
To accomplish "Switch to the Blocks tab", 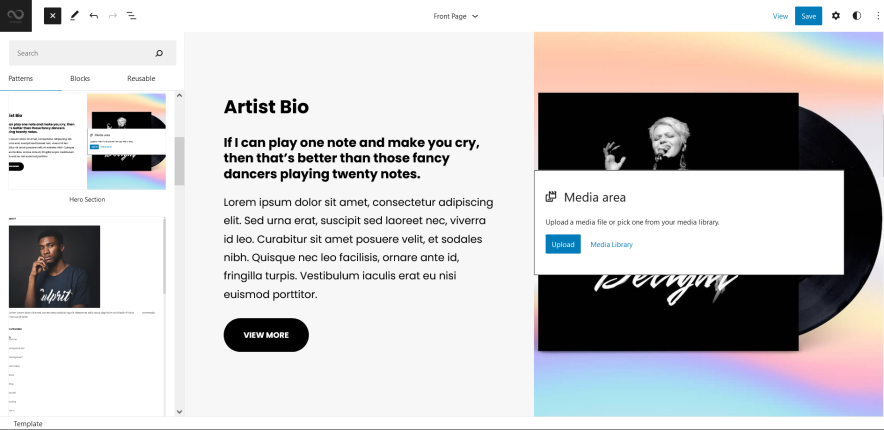I will point(80,78).
